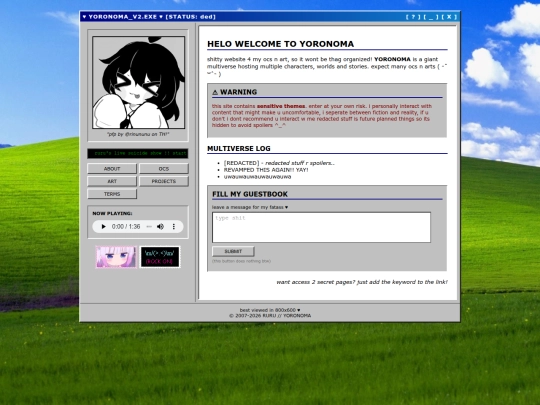Play the Now Playing audio track
The height and width of the screenshot is (405, 540).
[x=103, y=227]
